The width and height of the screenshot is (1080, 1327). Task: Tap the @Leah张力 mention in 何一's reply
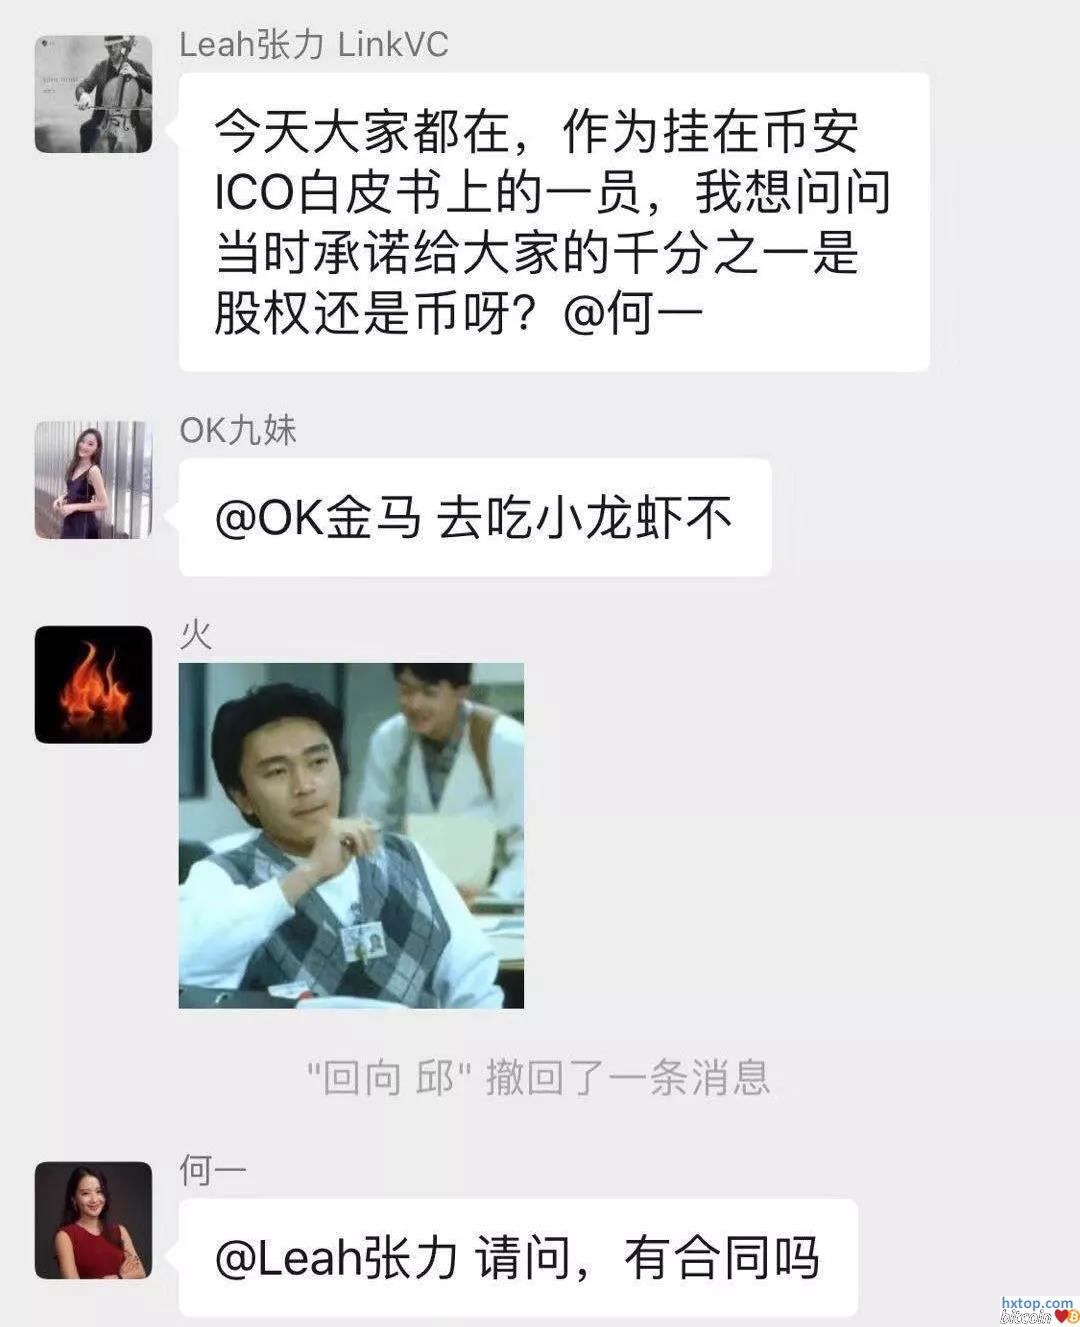[336, 1258]
